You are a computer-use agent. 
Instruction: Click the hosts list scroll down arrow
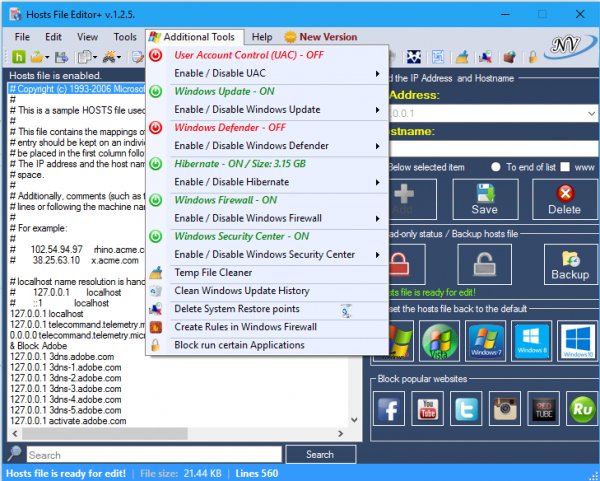click(x=354, y=420)
